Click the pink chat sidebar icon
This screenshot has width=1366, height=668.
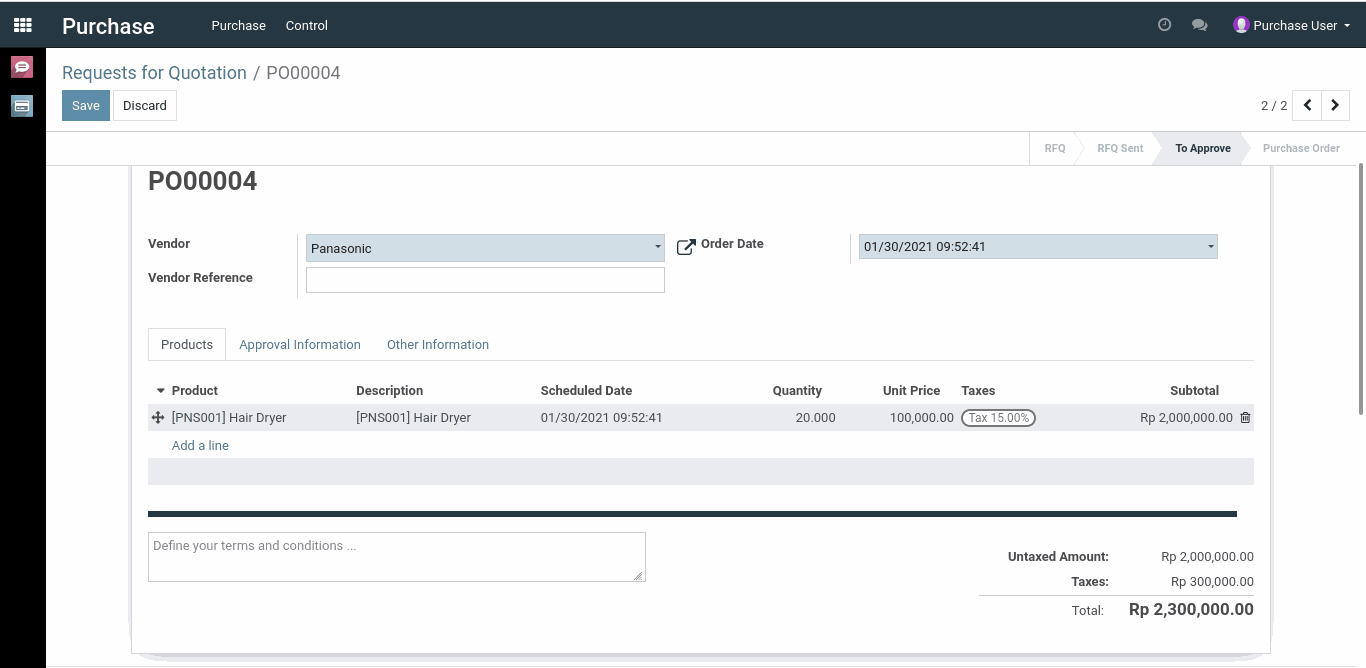(22, 67)
